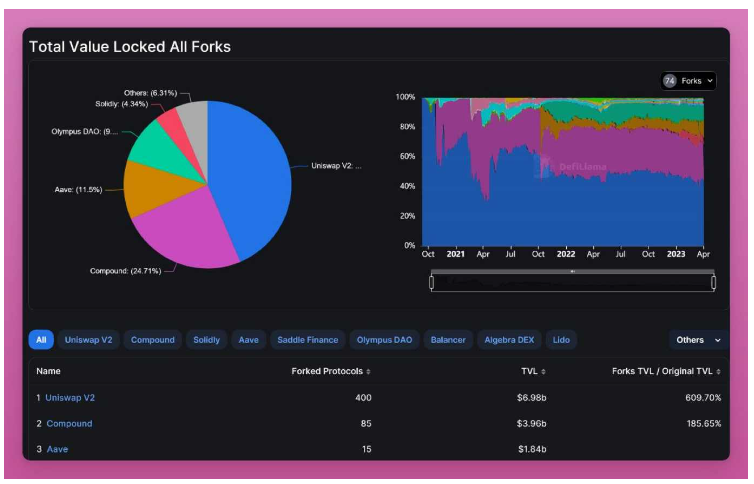Viewport: 754px width, 484px height.
Task: Open Compound link in table row 2
Action: [x=69, y=424]
